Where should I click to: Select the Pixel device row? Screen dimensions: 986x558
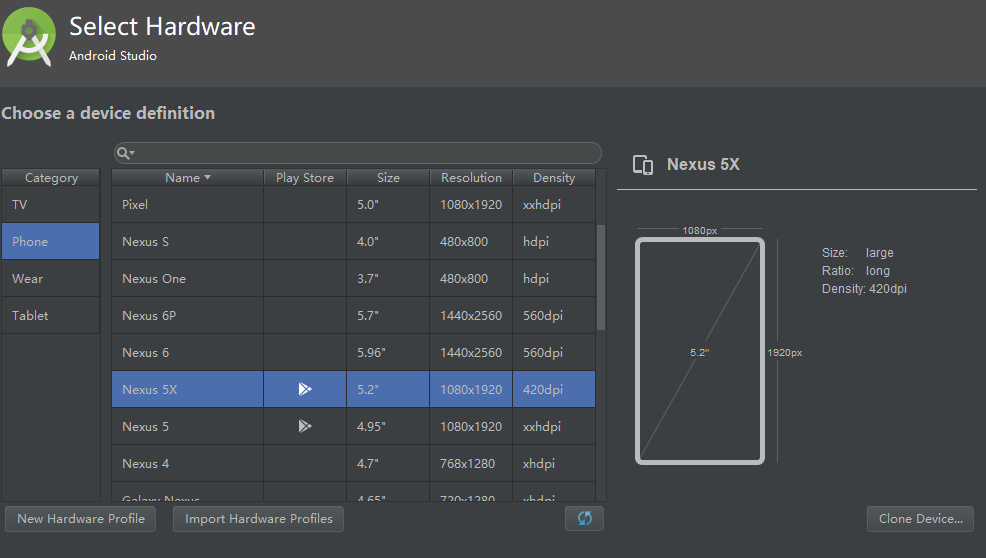tap(353, 204)
